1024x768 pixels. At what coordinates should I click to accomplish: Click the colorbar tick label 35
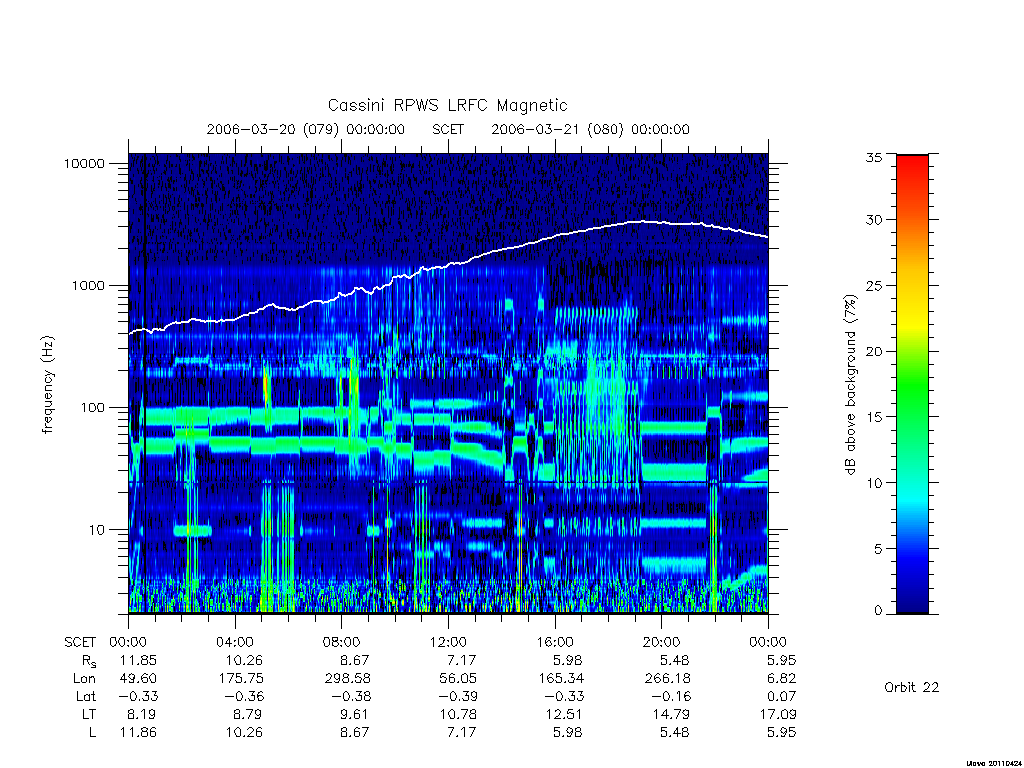pos(874,157)
